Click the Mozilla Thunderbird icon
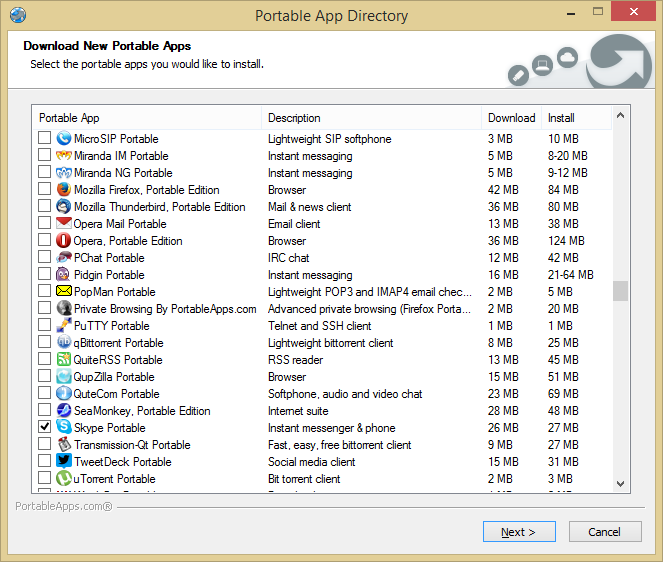Image resolution: width=663 pixels, height=562 pixels. pyautogui.click(x=64, y=207)
